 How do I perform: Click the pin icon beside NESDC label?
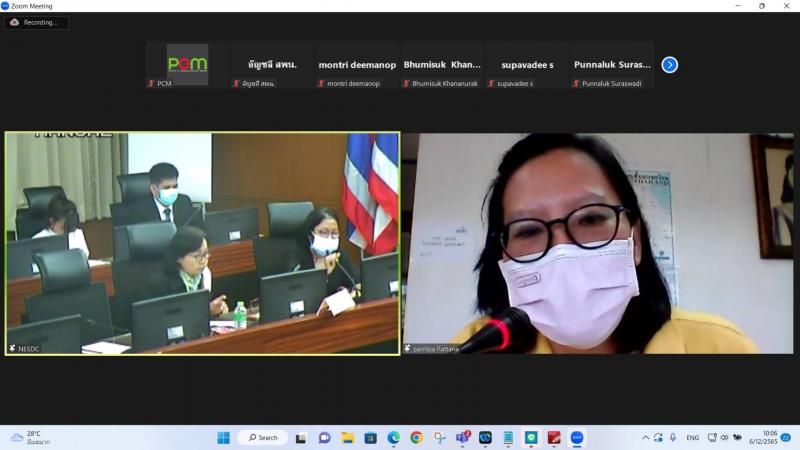(12, 348)
